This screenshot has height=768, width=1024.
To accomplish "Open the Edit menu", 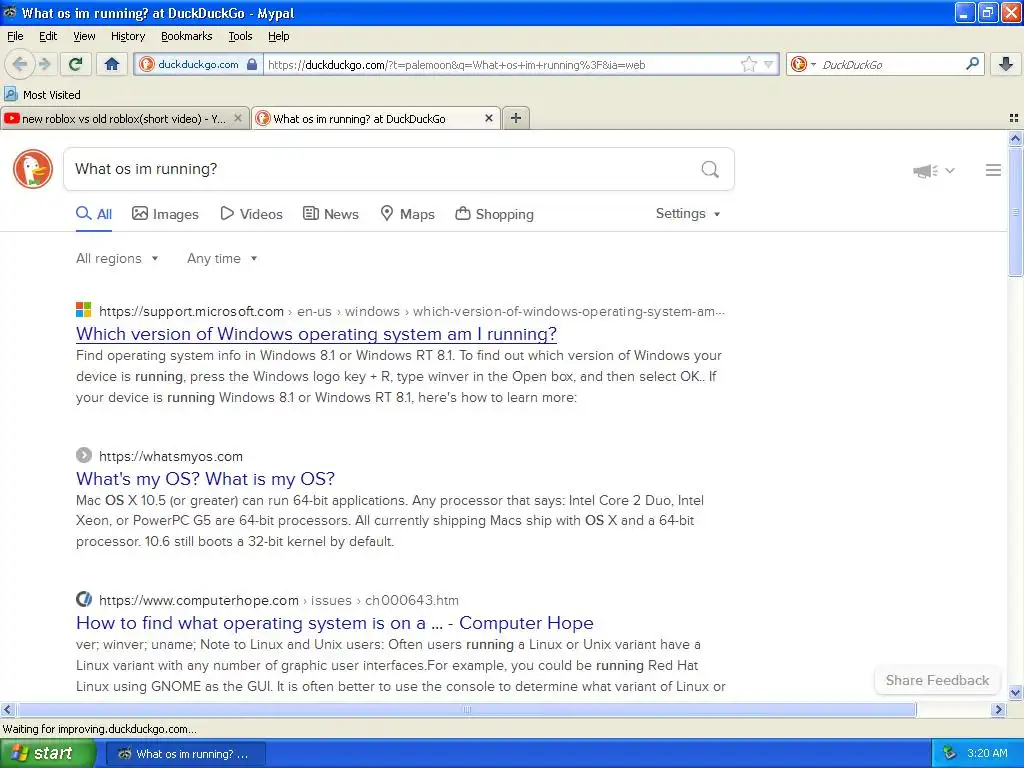I will pyautogui.click(x=48, y=36).
